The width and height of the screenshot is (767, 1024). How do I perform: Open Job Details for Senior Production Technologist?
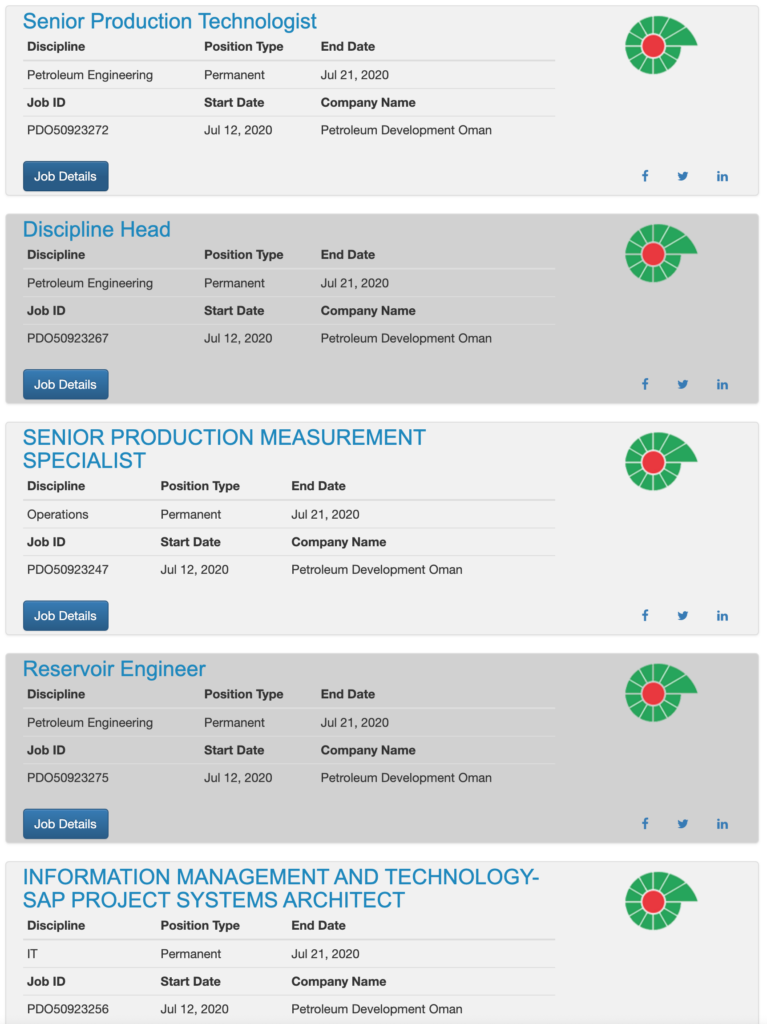coord(65,176)
